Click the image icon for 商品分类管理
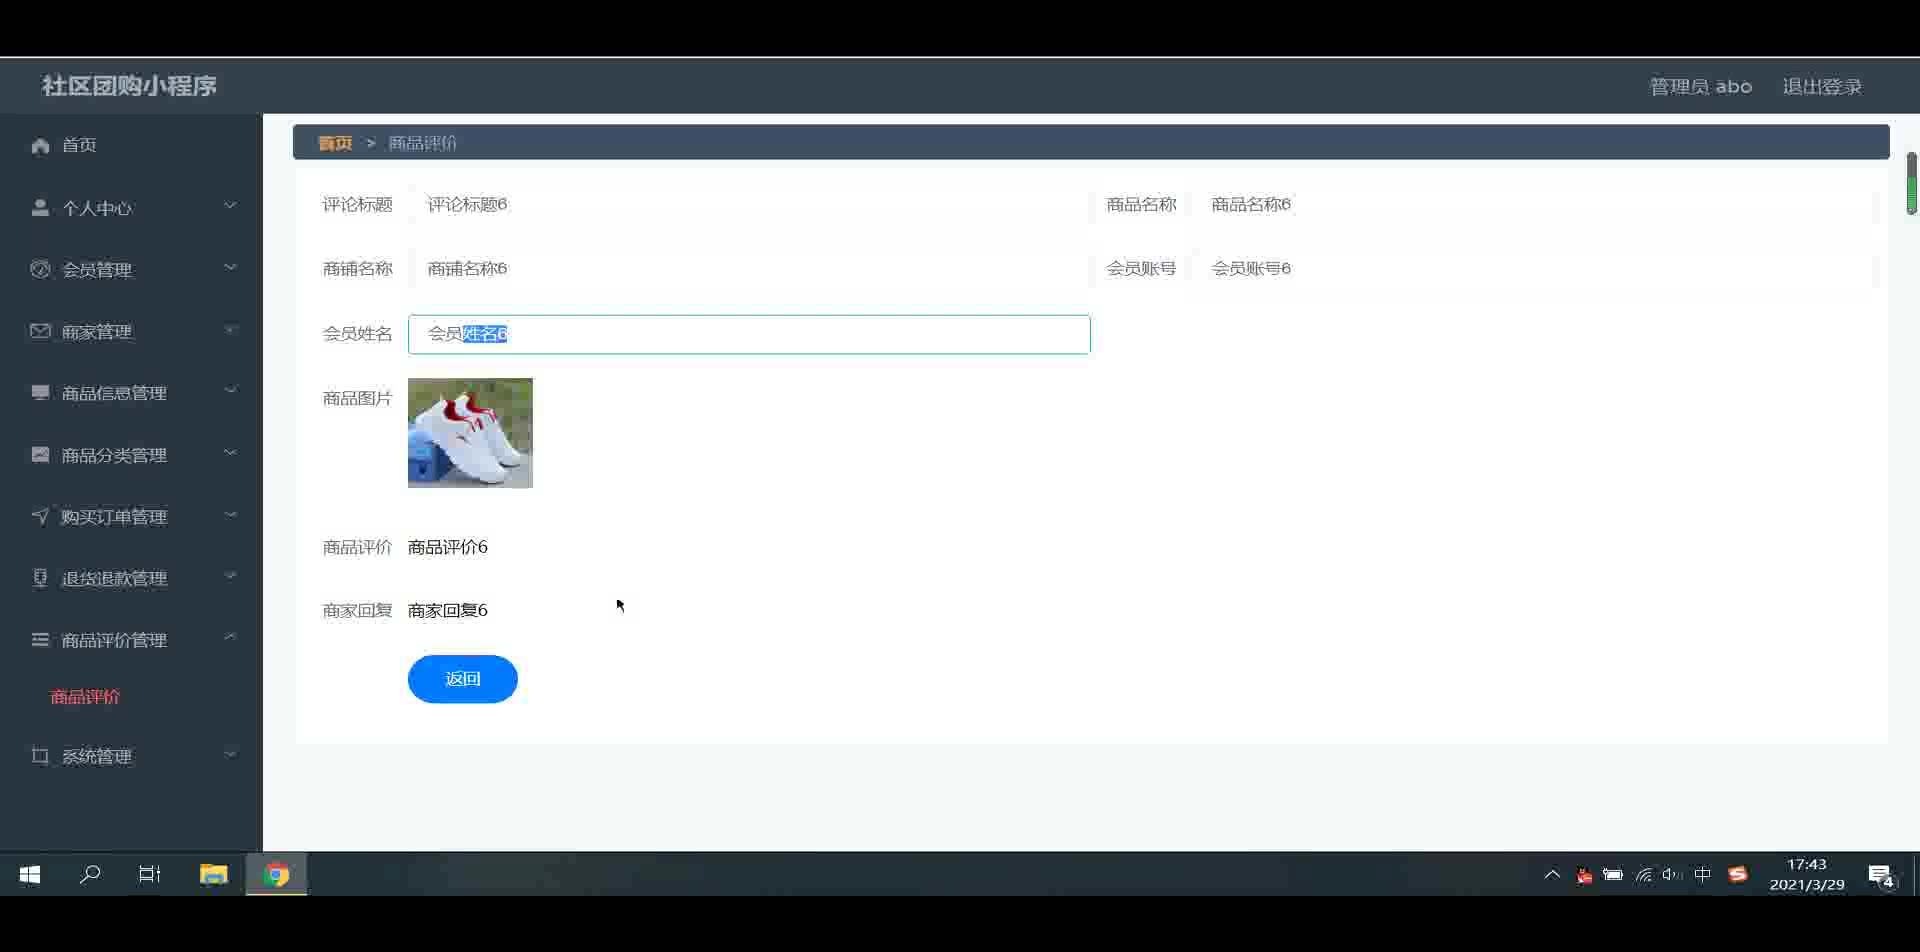This screenshot has height=952, width=1920. click(40, 454)
